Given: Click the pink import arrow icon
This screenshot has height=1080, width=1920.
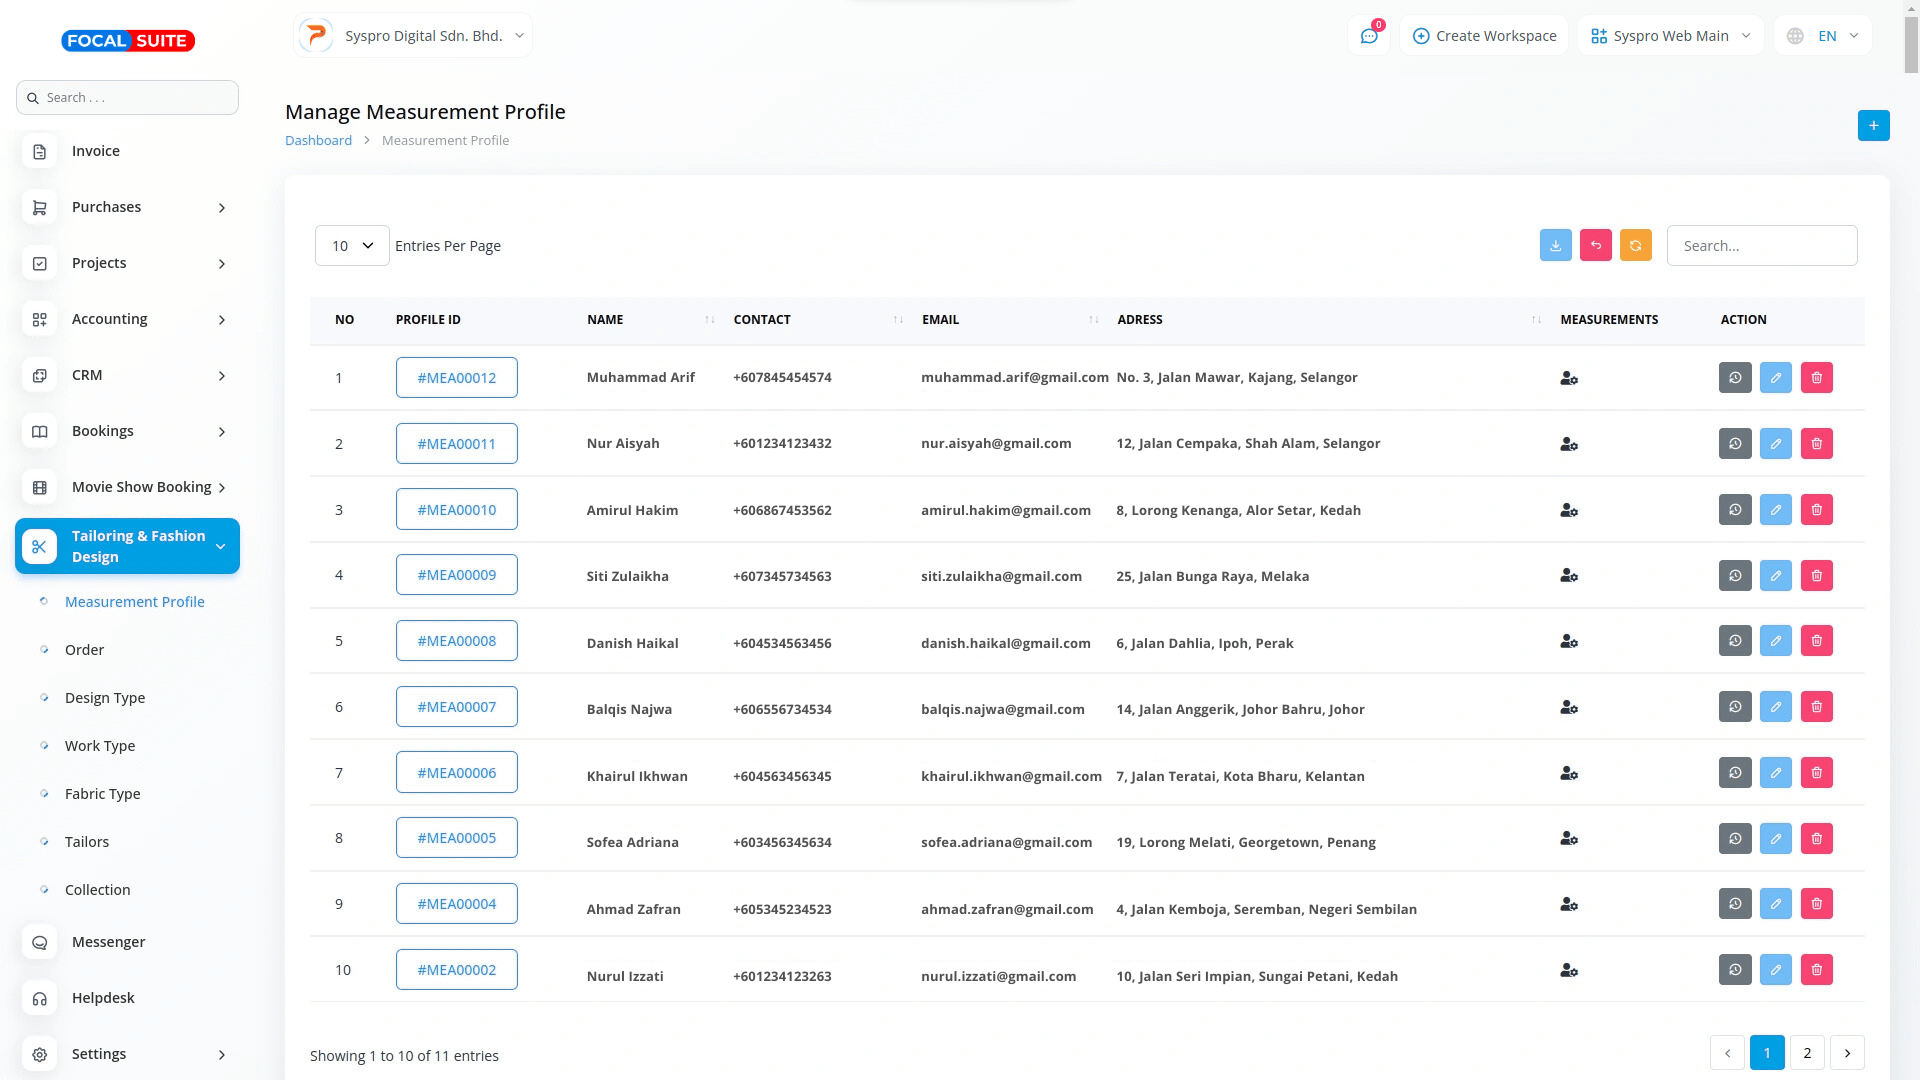Looking at the screenshot, I should tap(1595, 245).
